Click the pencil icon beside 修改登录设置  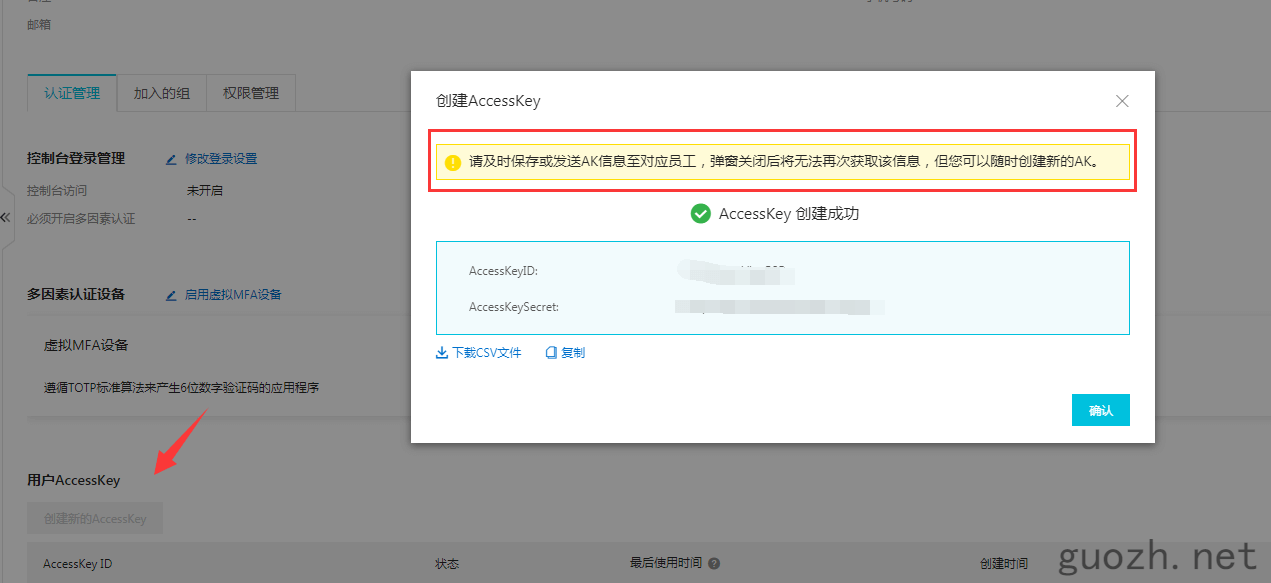(x=172, y=158)
